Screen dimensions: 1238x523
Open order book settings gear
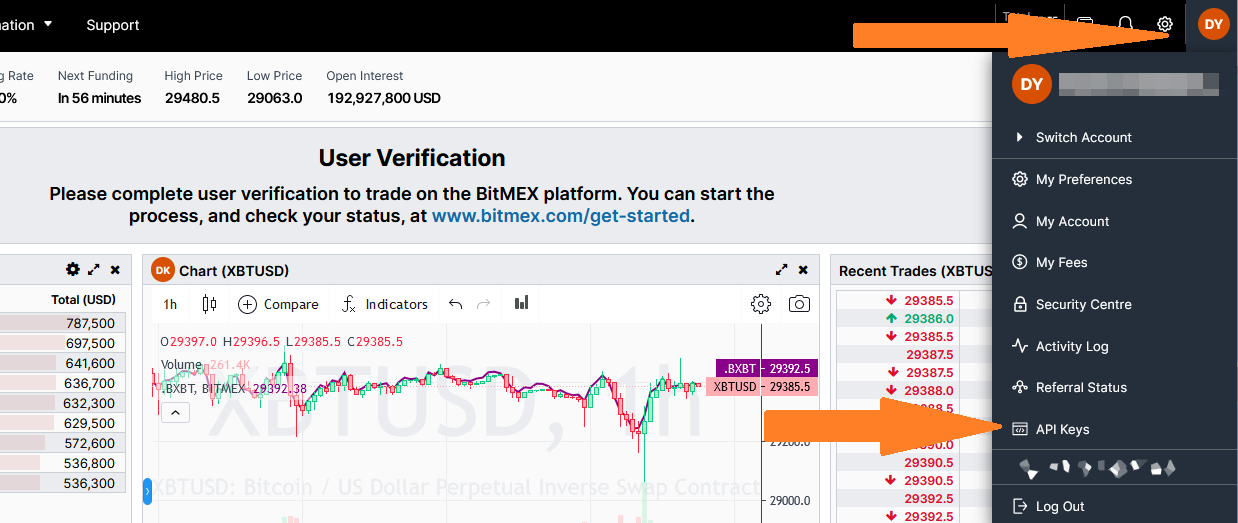click(72, 270)
